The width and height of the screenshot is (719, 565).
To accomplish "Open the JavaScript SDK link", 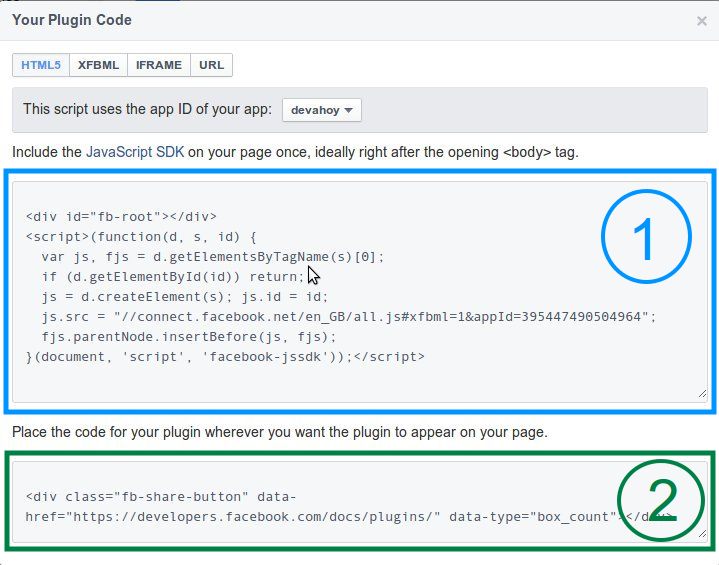I will tap(135, 152).
